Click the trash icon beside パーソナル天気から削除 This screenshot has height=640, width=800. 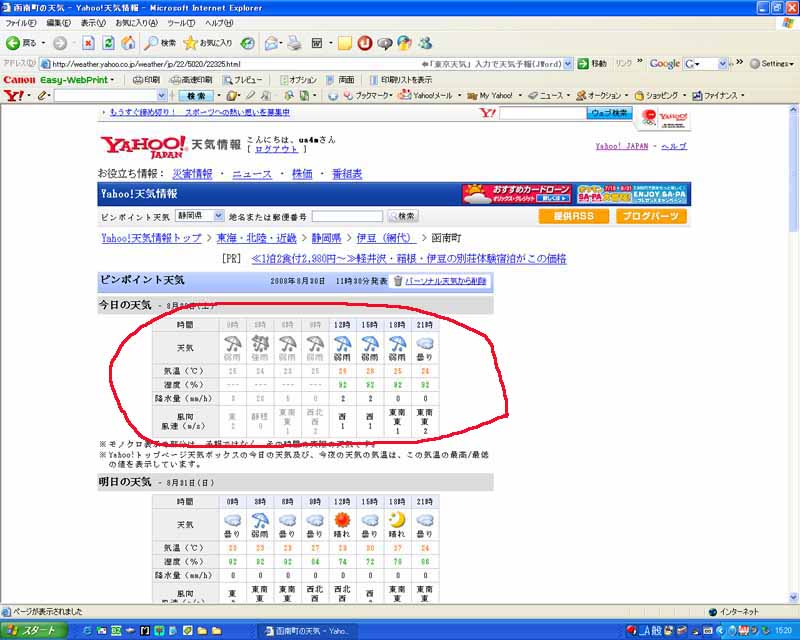(x=398, y=281)
